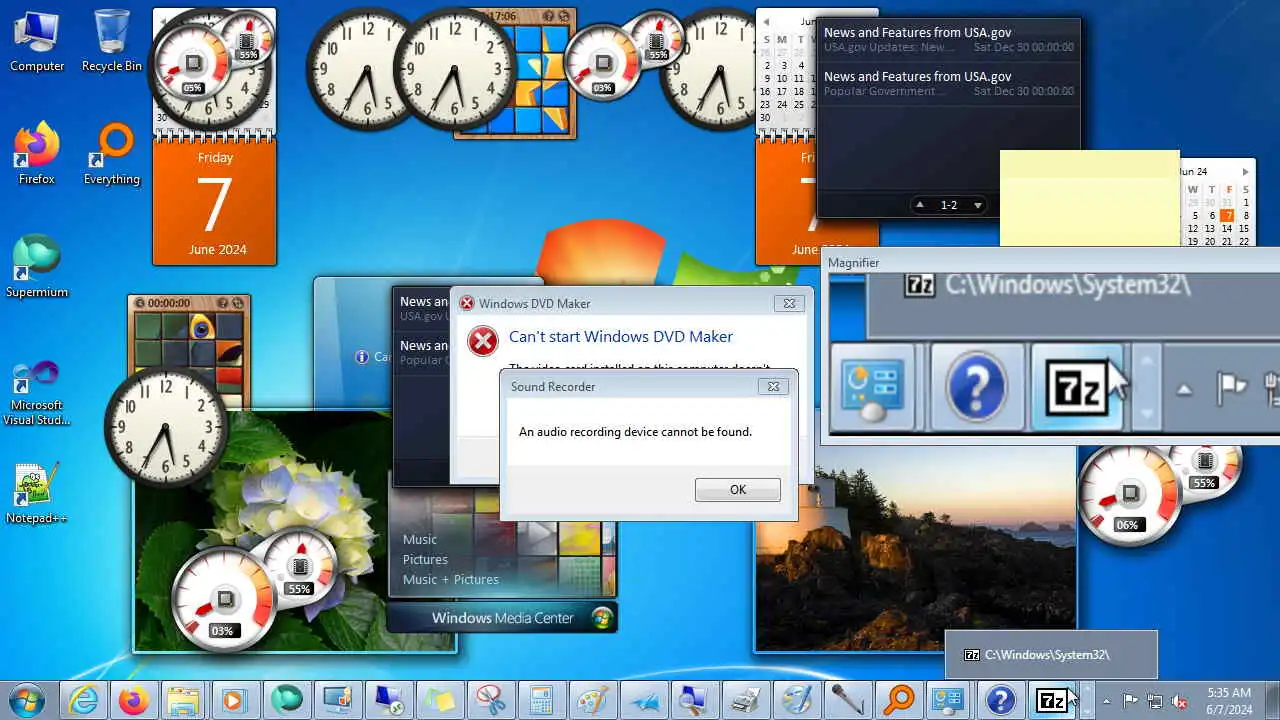Select the Everything desktop shortcut
Viewport: 1280px width, 720px height.
[112, 154]
